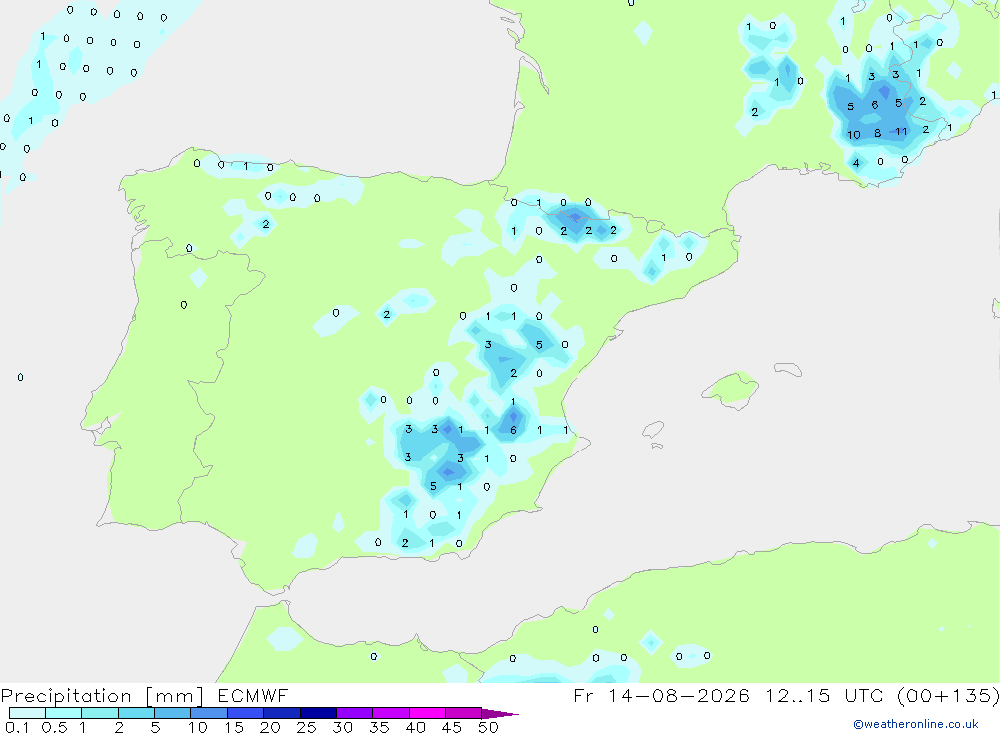1000x733 pixels.
Task: Select the 35–40 mm purple legend swatch
Action: tap(391, 713)
